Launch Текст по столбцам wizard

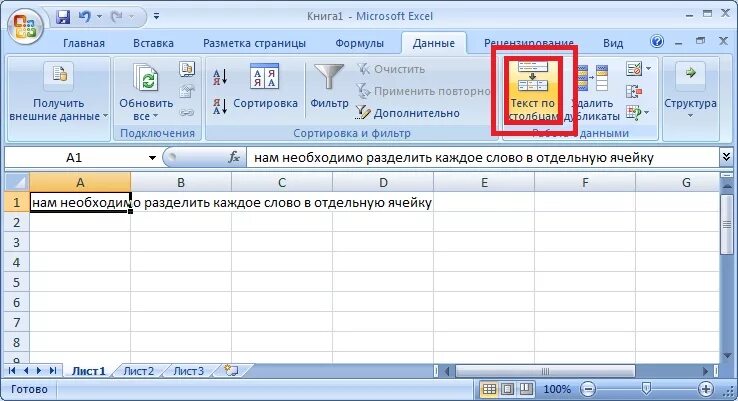(x=533, y=90)
